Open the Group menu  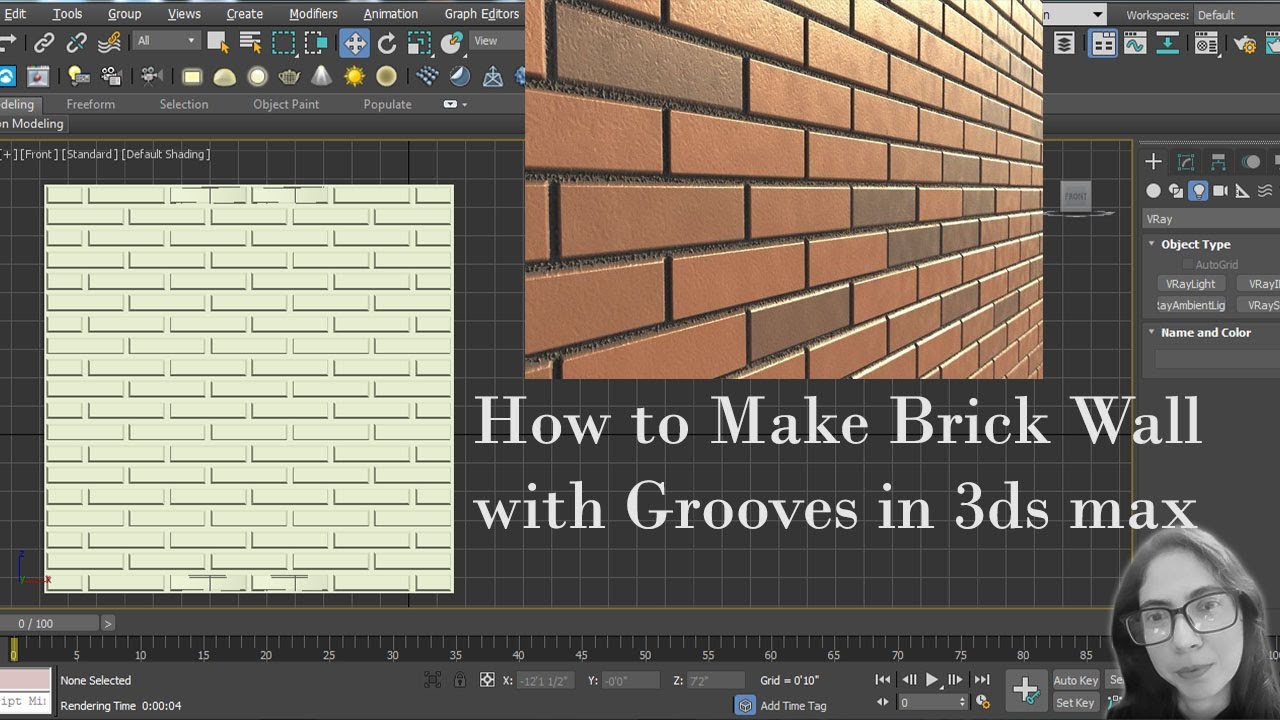pos(124,14)
